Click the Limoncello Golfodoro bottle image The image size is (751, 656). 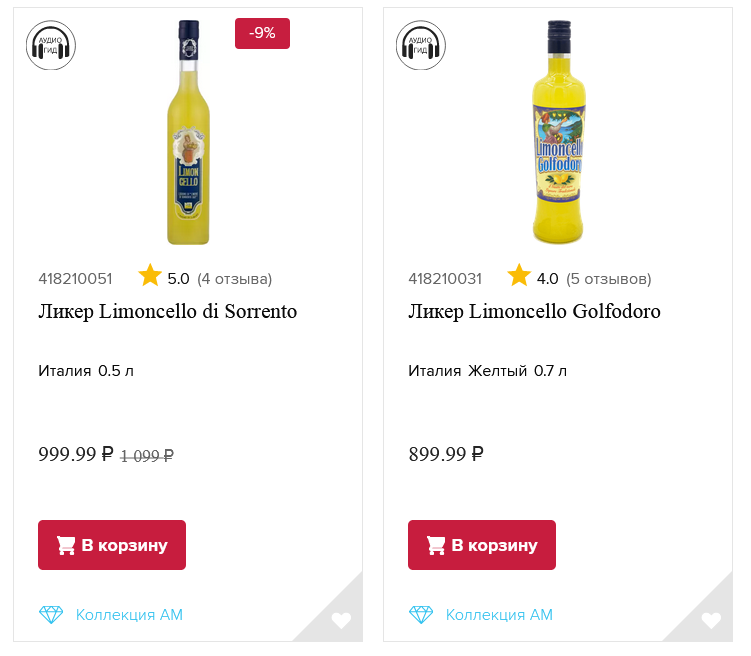558,133
